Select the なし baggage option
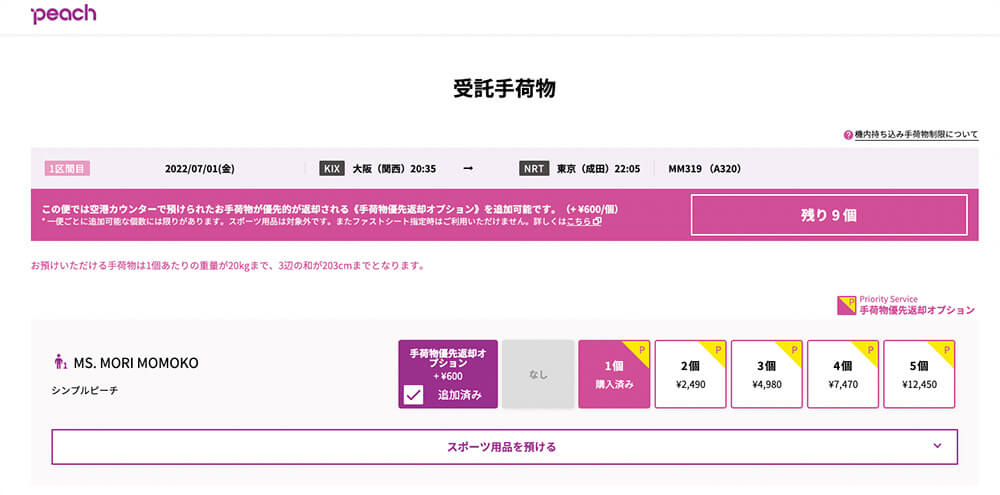This screenshot has width=1000, height=495. 538,374
